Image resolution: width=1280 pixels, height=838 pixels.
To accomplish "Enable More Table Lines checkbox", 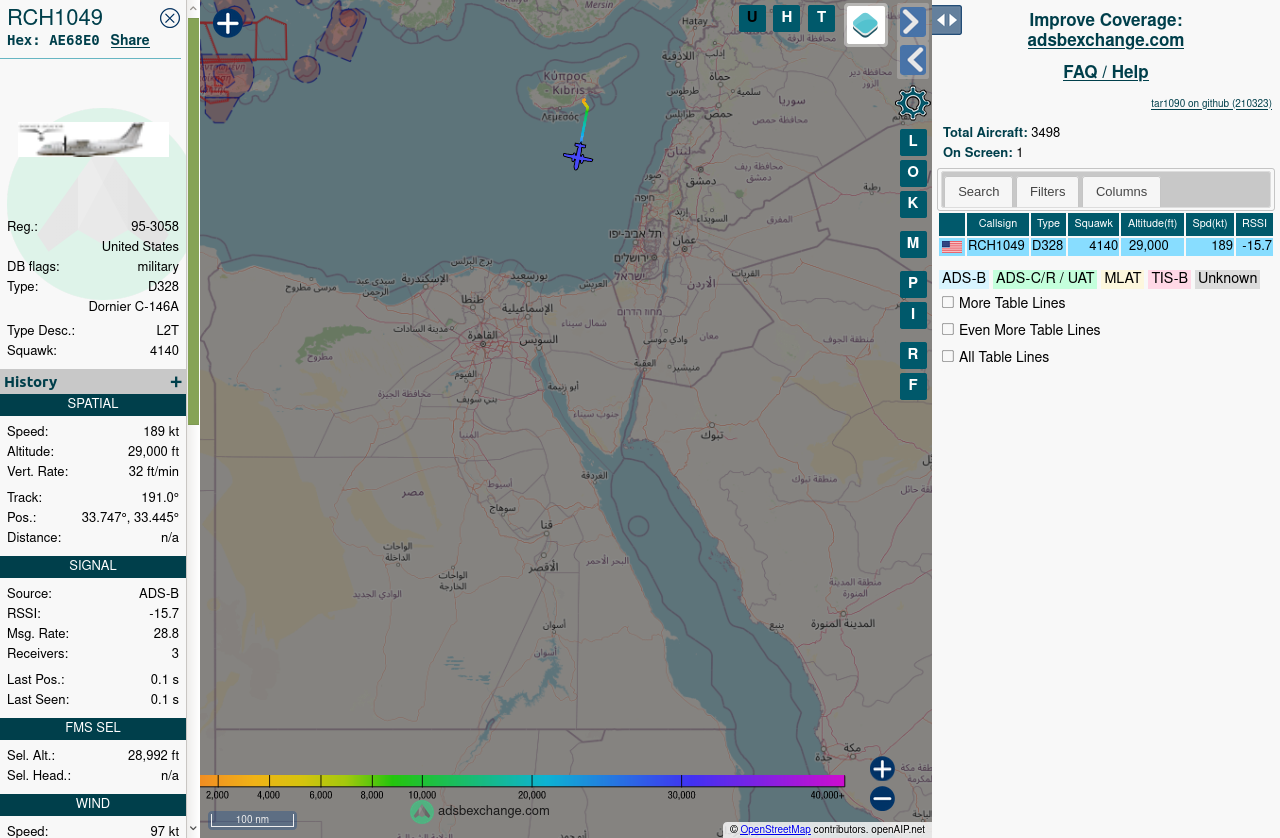I will tap(948, 302).
